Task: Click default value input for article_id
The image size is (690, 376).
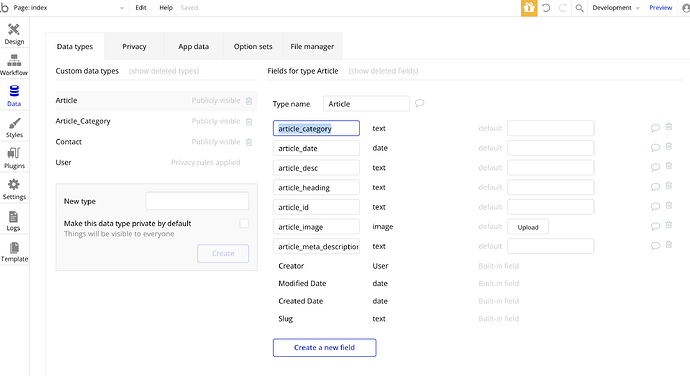Action: (551, 207)
